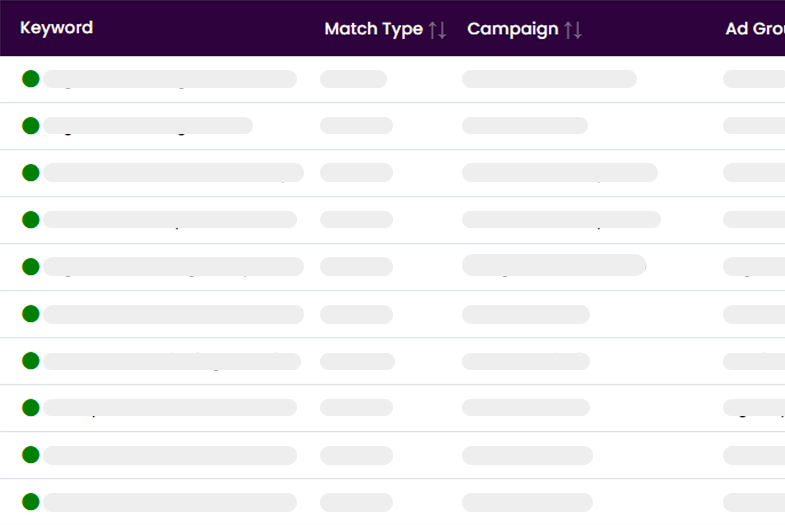This screenshot has width=785, height=525.
Task: Sort by the Campaign column header label
Action: 512,29
